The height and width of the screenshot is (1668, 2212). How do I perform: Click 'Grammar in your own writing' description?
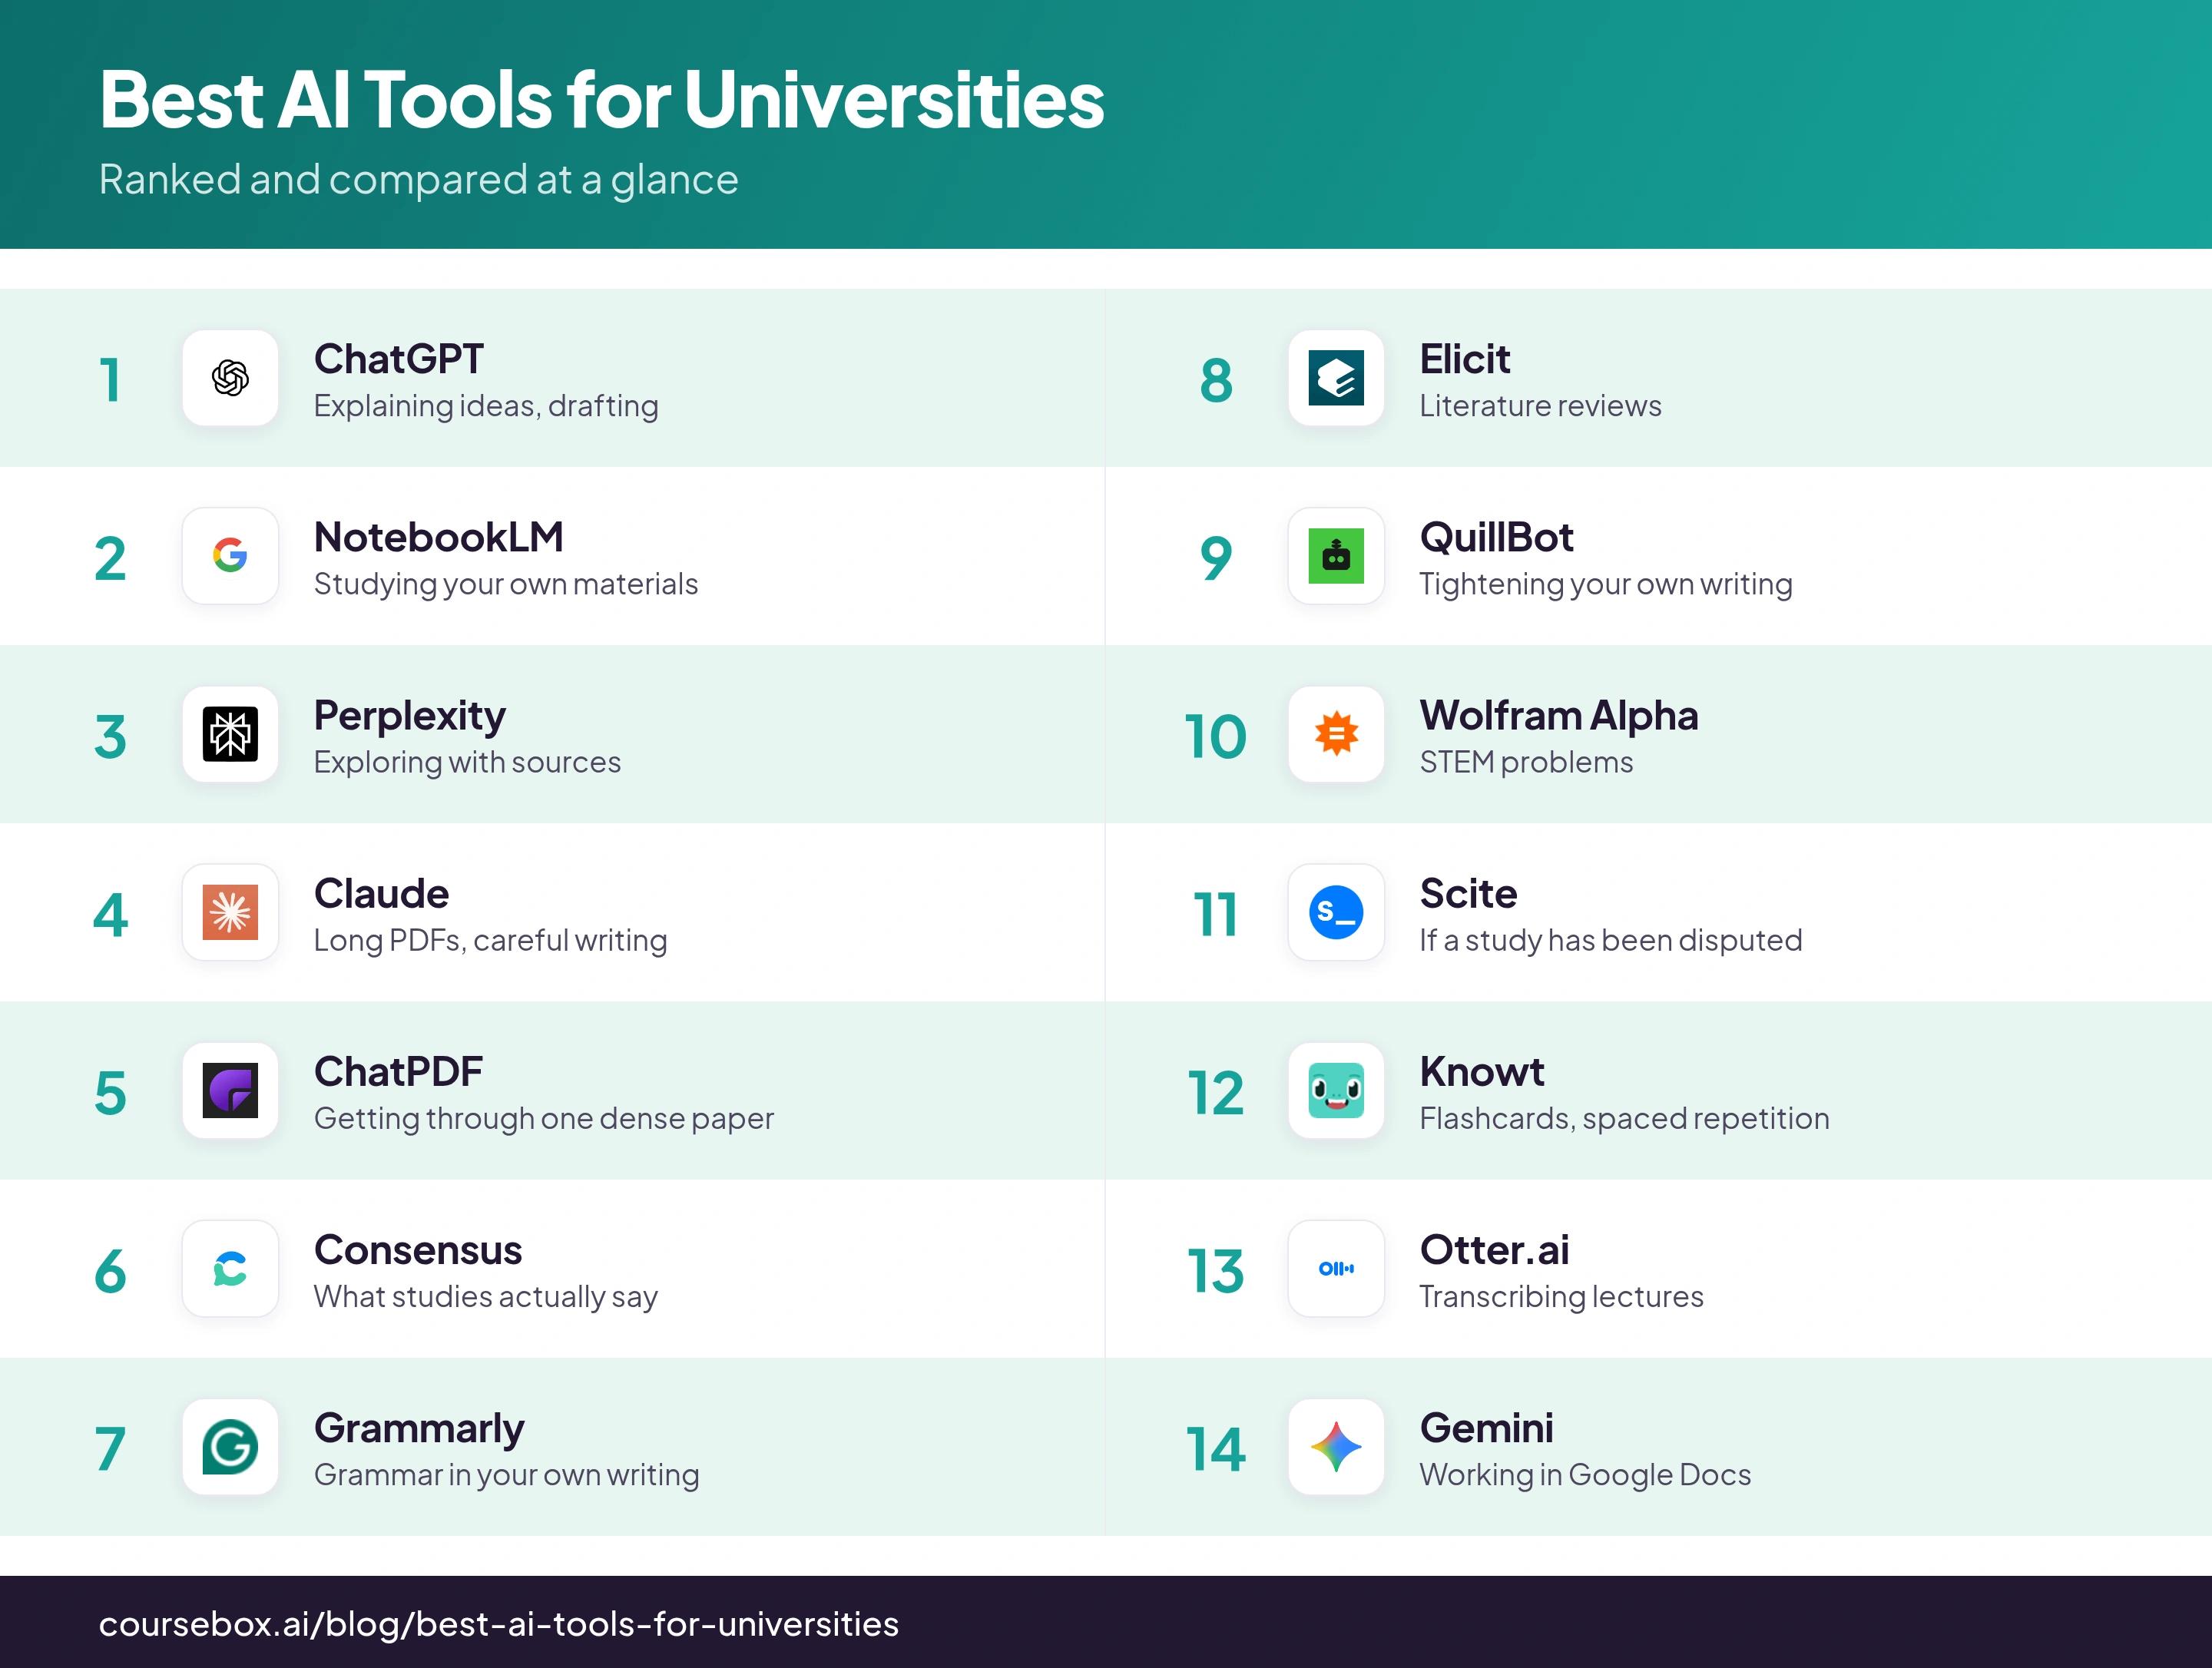pos(507,1475)
